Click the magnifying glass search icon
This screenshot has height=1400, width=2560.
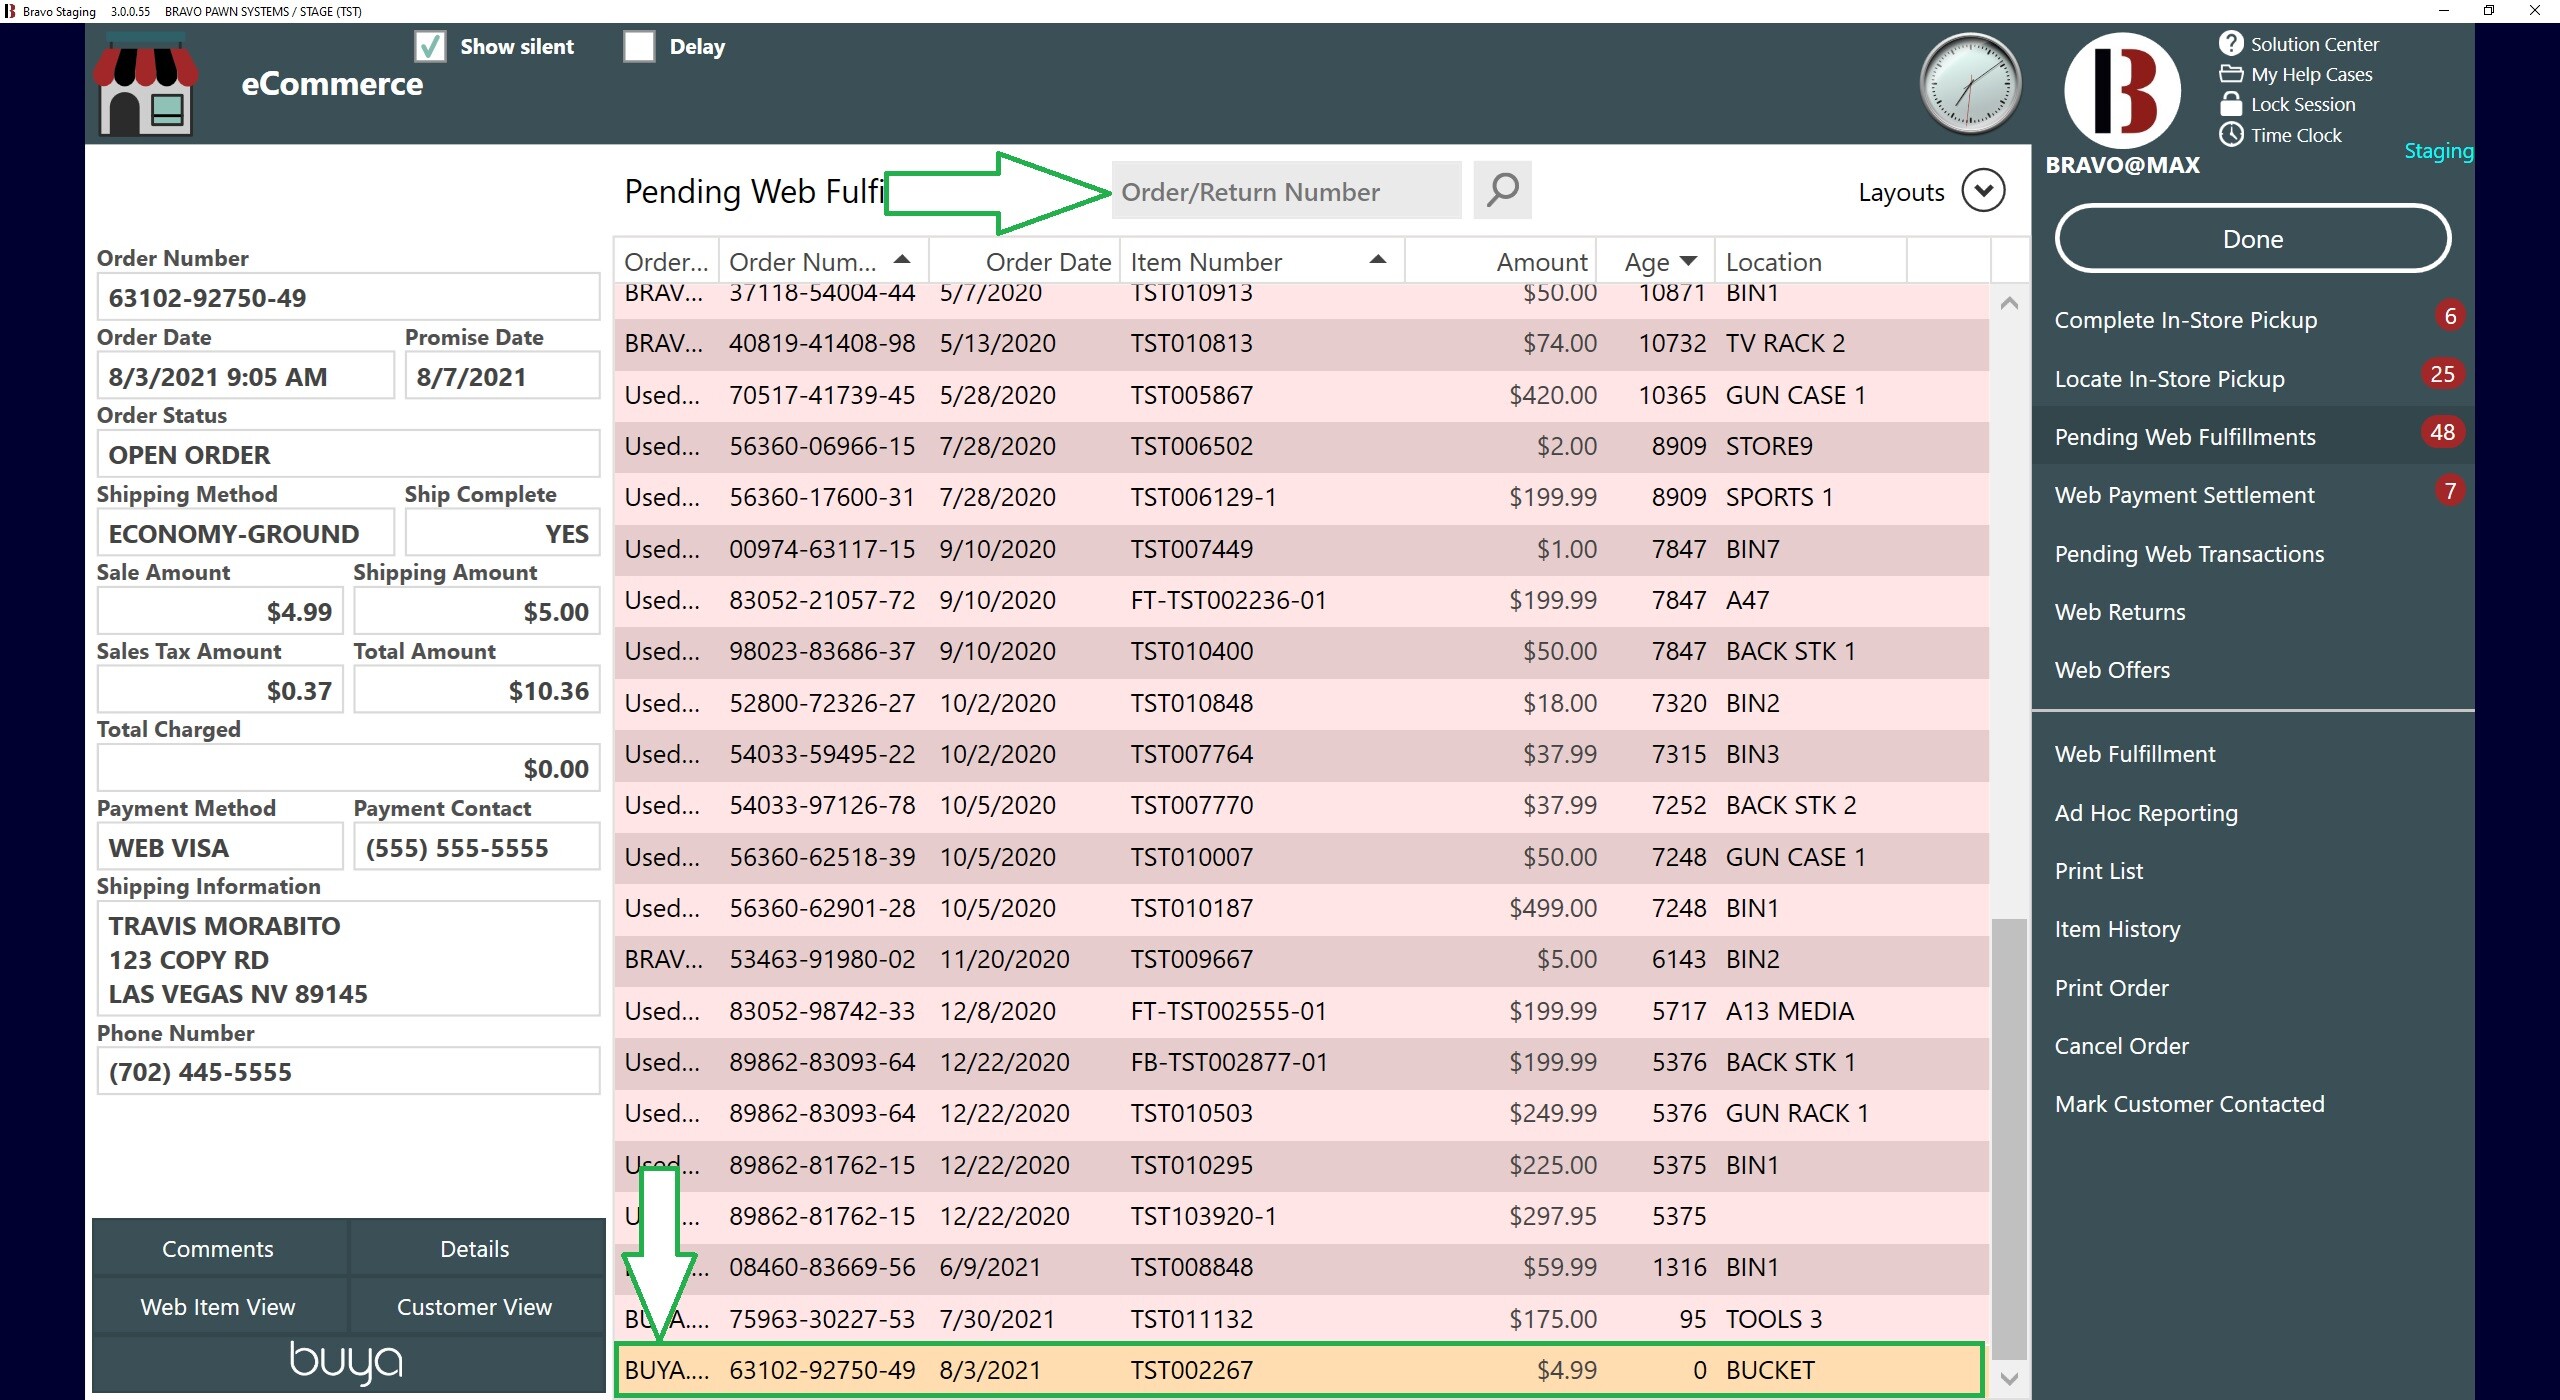[1502, 190]
